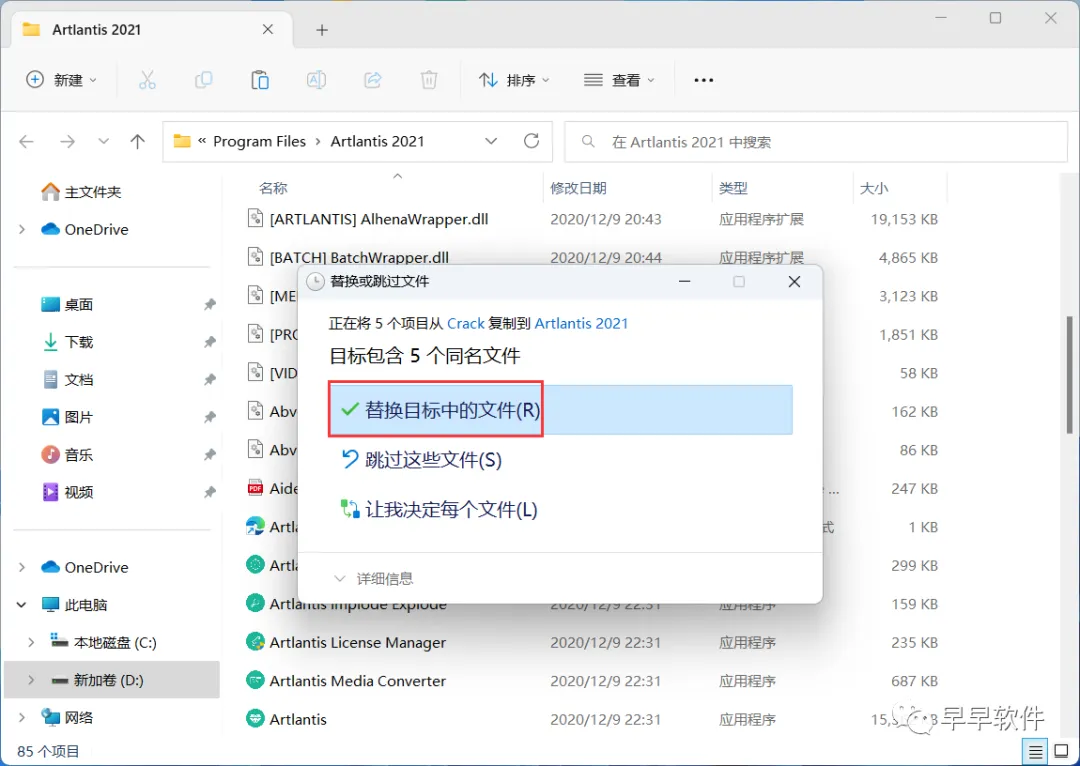The width and height of the screenshot is (1080, 766).
Task: Click the Cut scissors icon in toolbar
Action: coord(147,80)
